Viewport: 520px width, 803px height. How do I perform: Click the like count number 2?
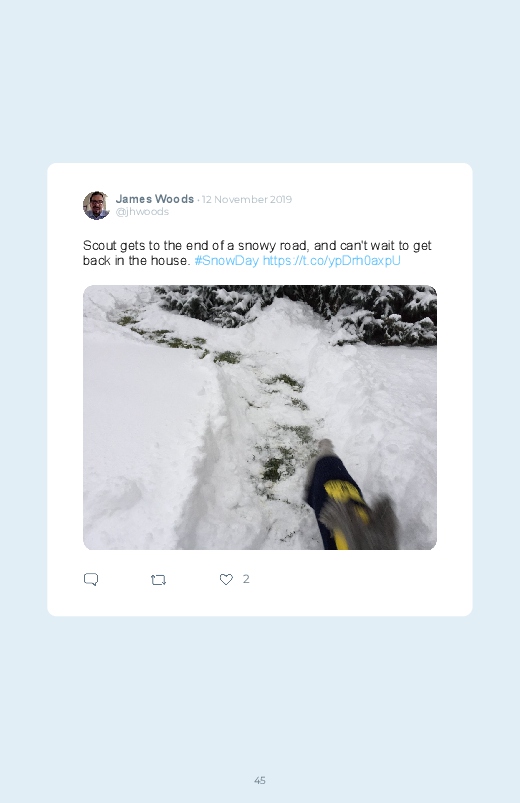(246, 579)
